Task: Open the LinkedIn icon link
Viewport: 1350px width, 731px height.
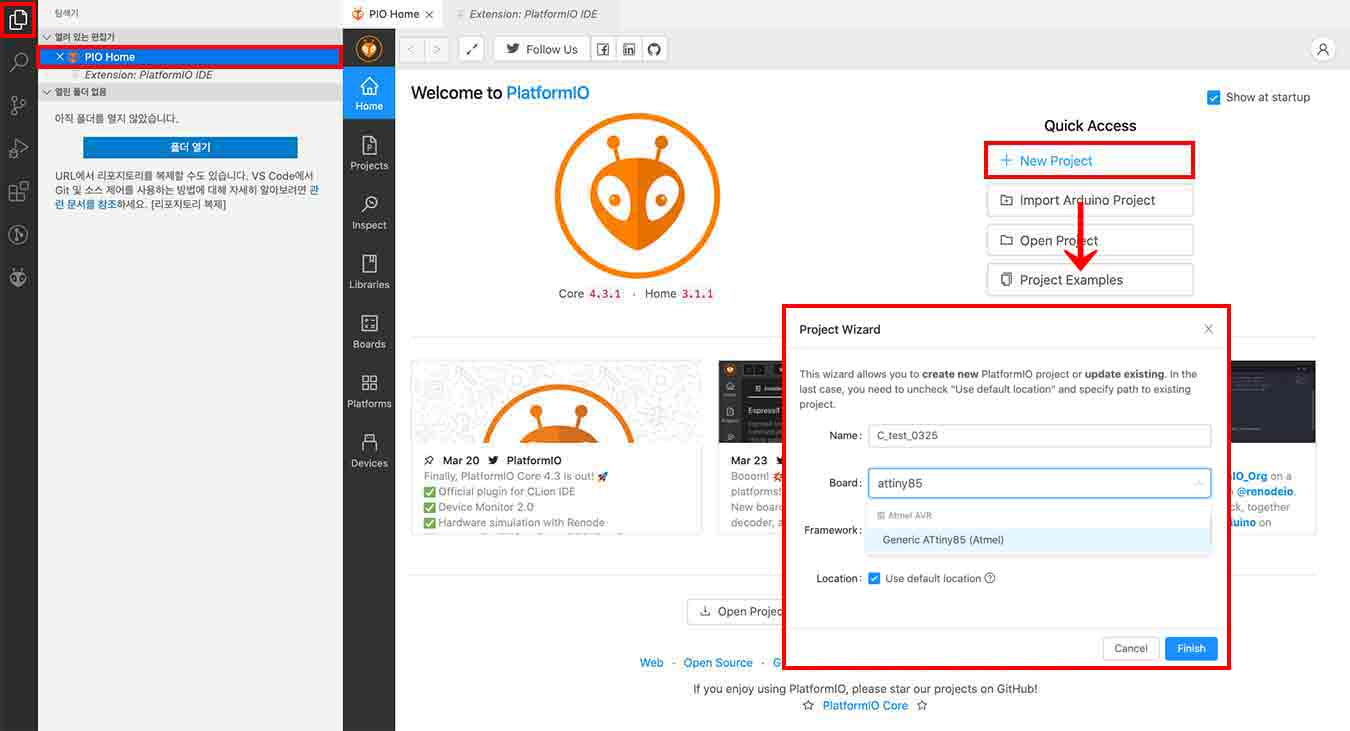Action: coord(629,49)
